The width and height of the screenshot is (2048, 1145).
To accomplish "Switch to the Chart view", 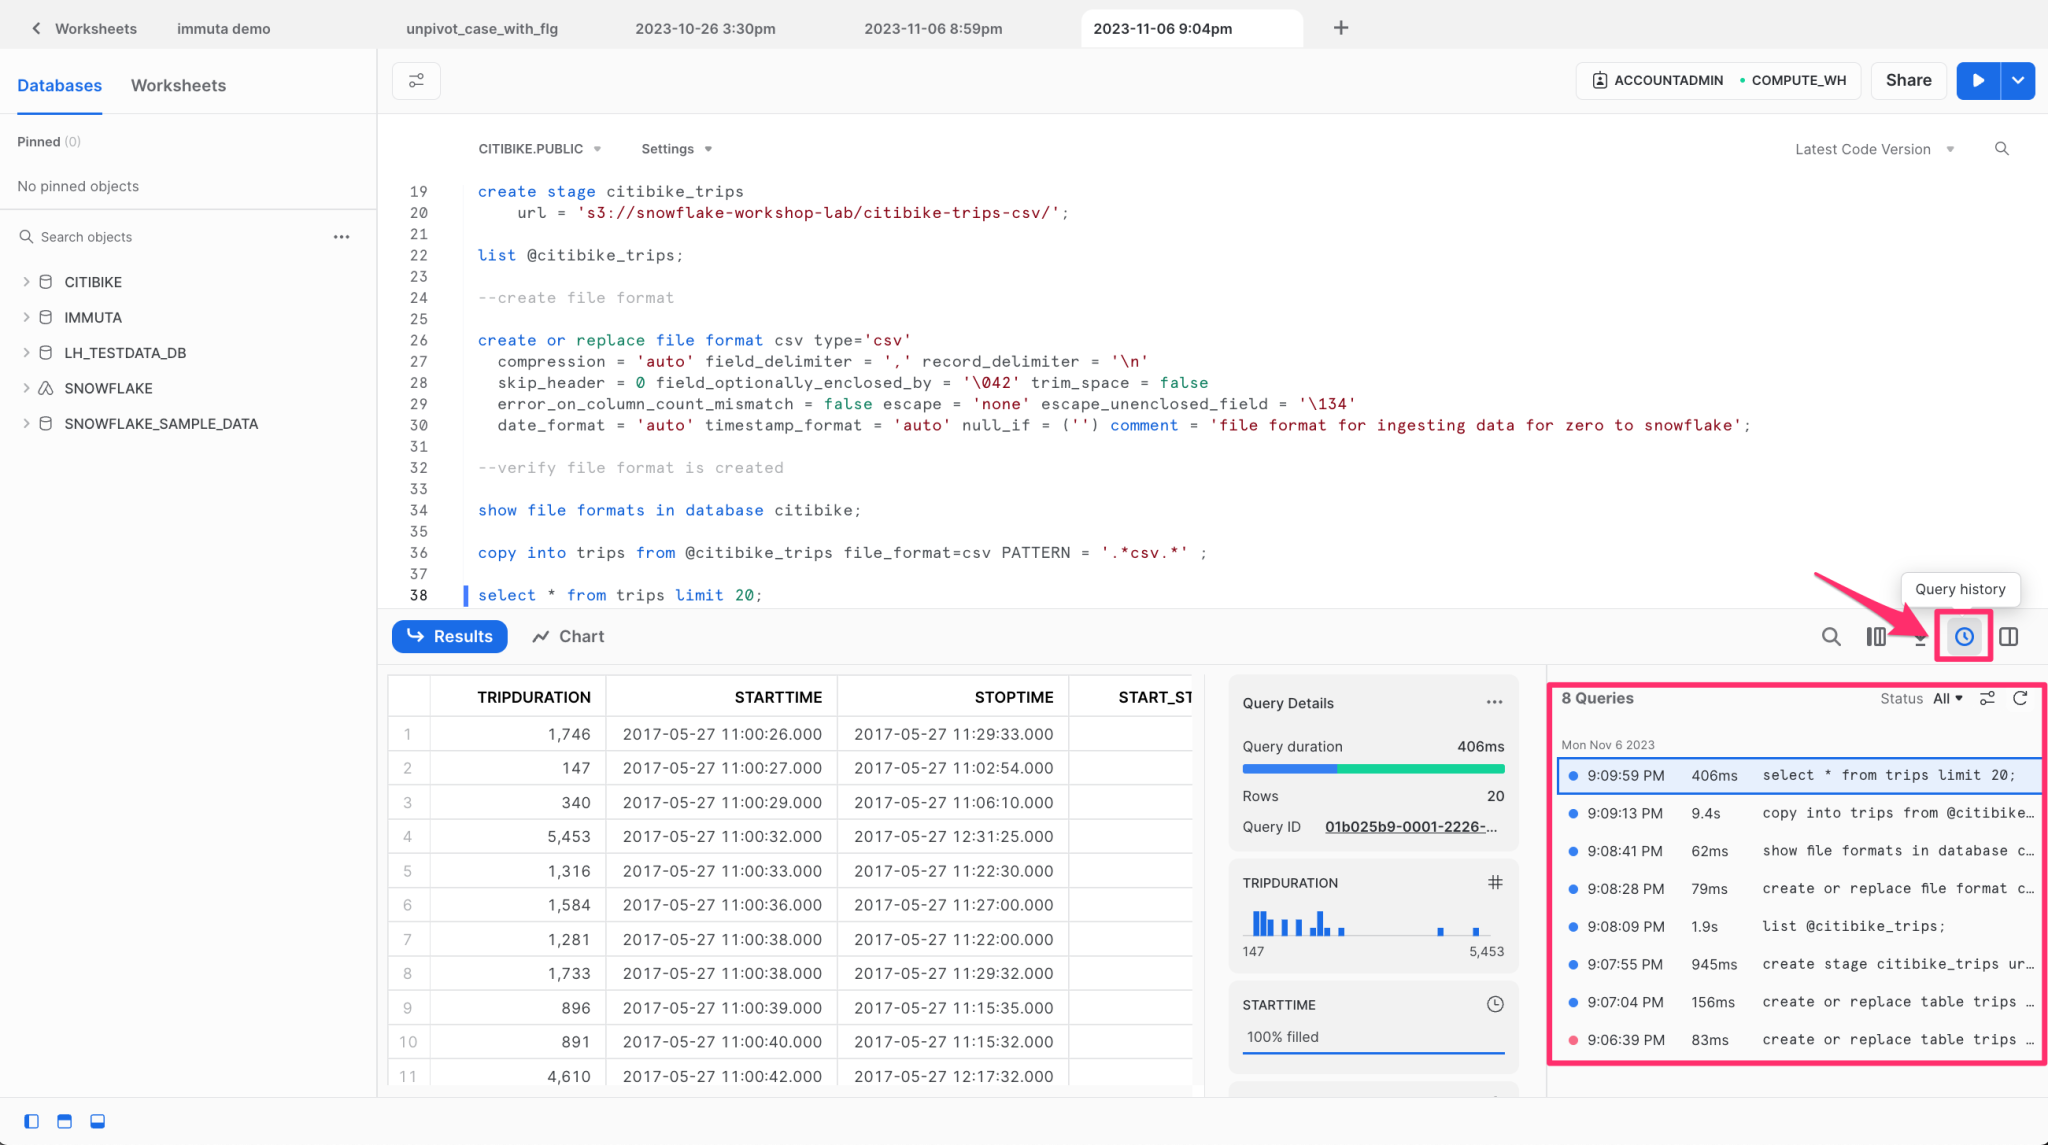I will pyautogui.click(x=567, y=636).
